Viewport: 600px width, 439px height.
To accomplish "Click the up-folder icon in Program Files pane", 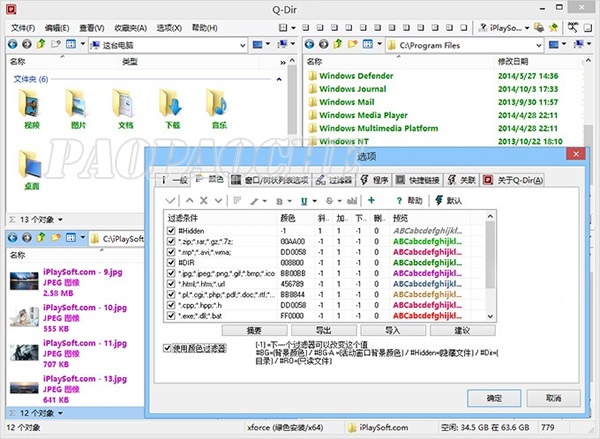I will [338, 44].
